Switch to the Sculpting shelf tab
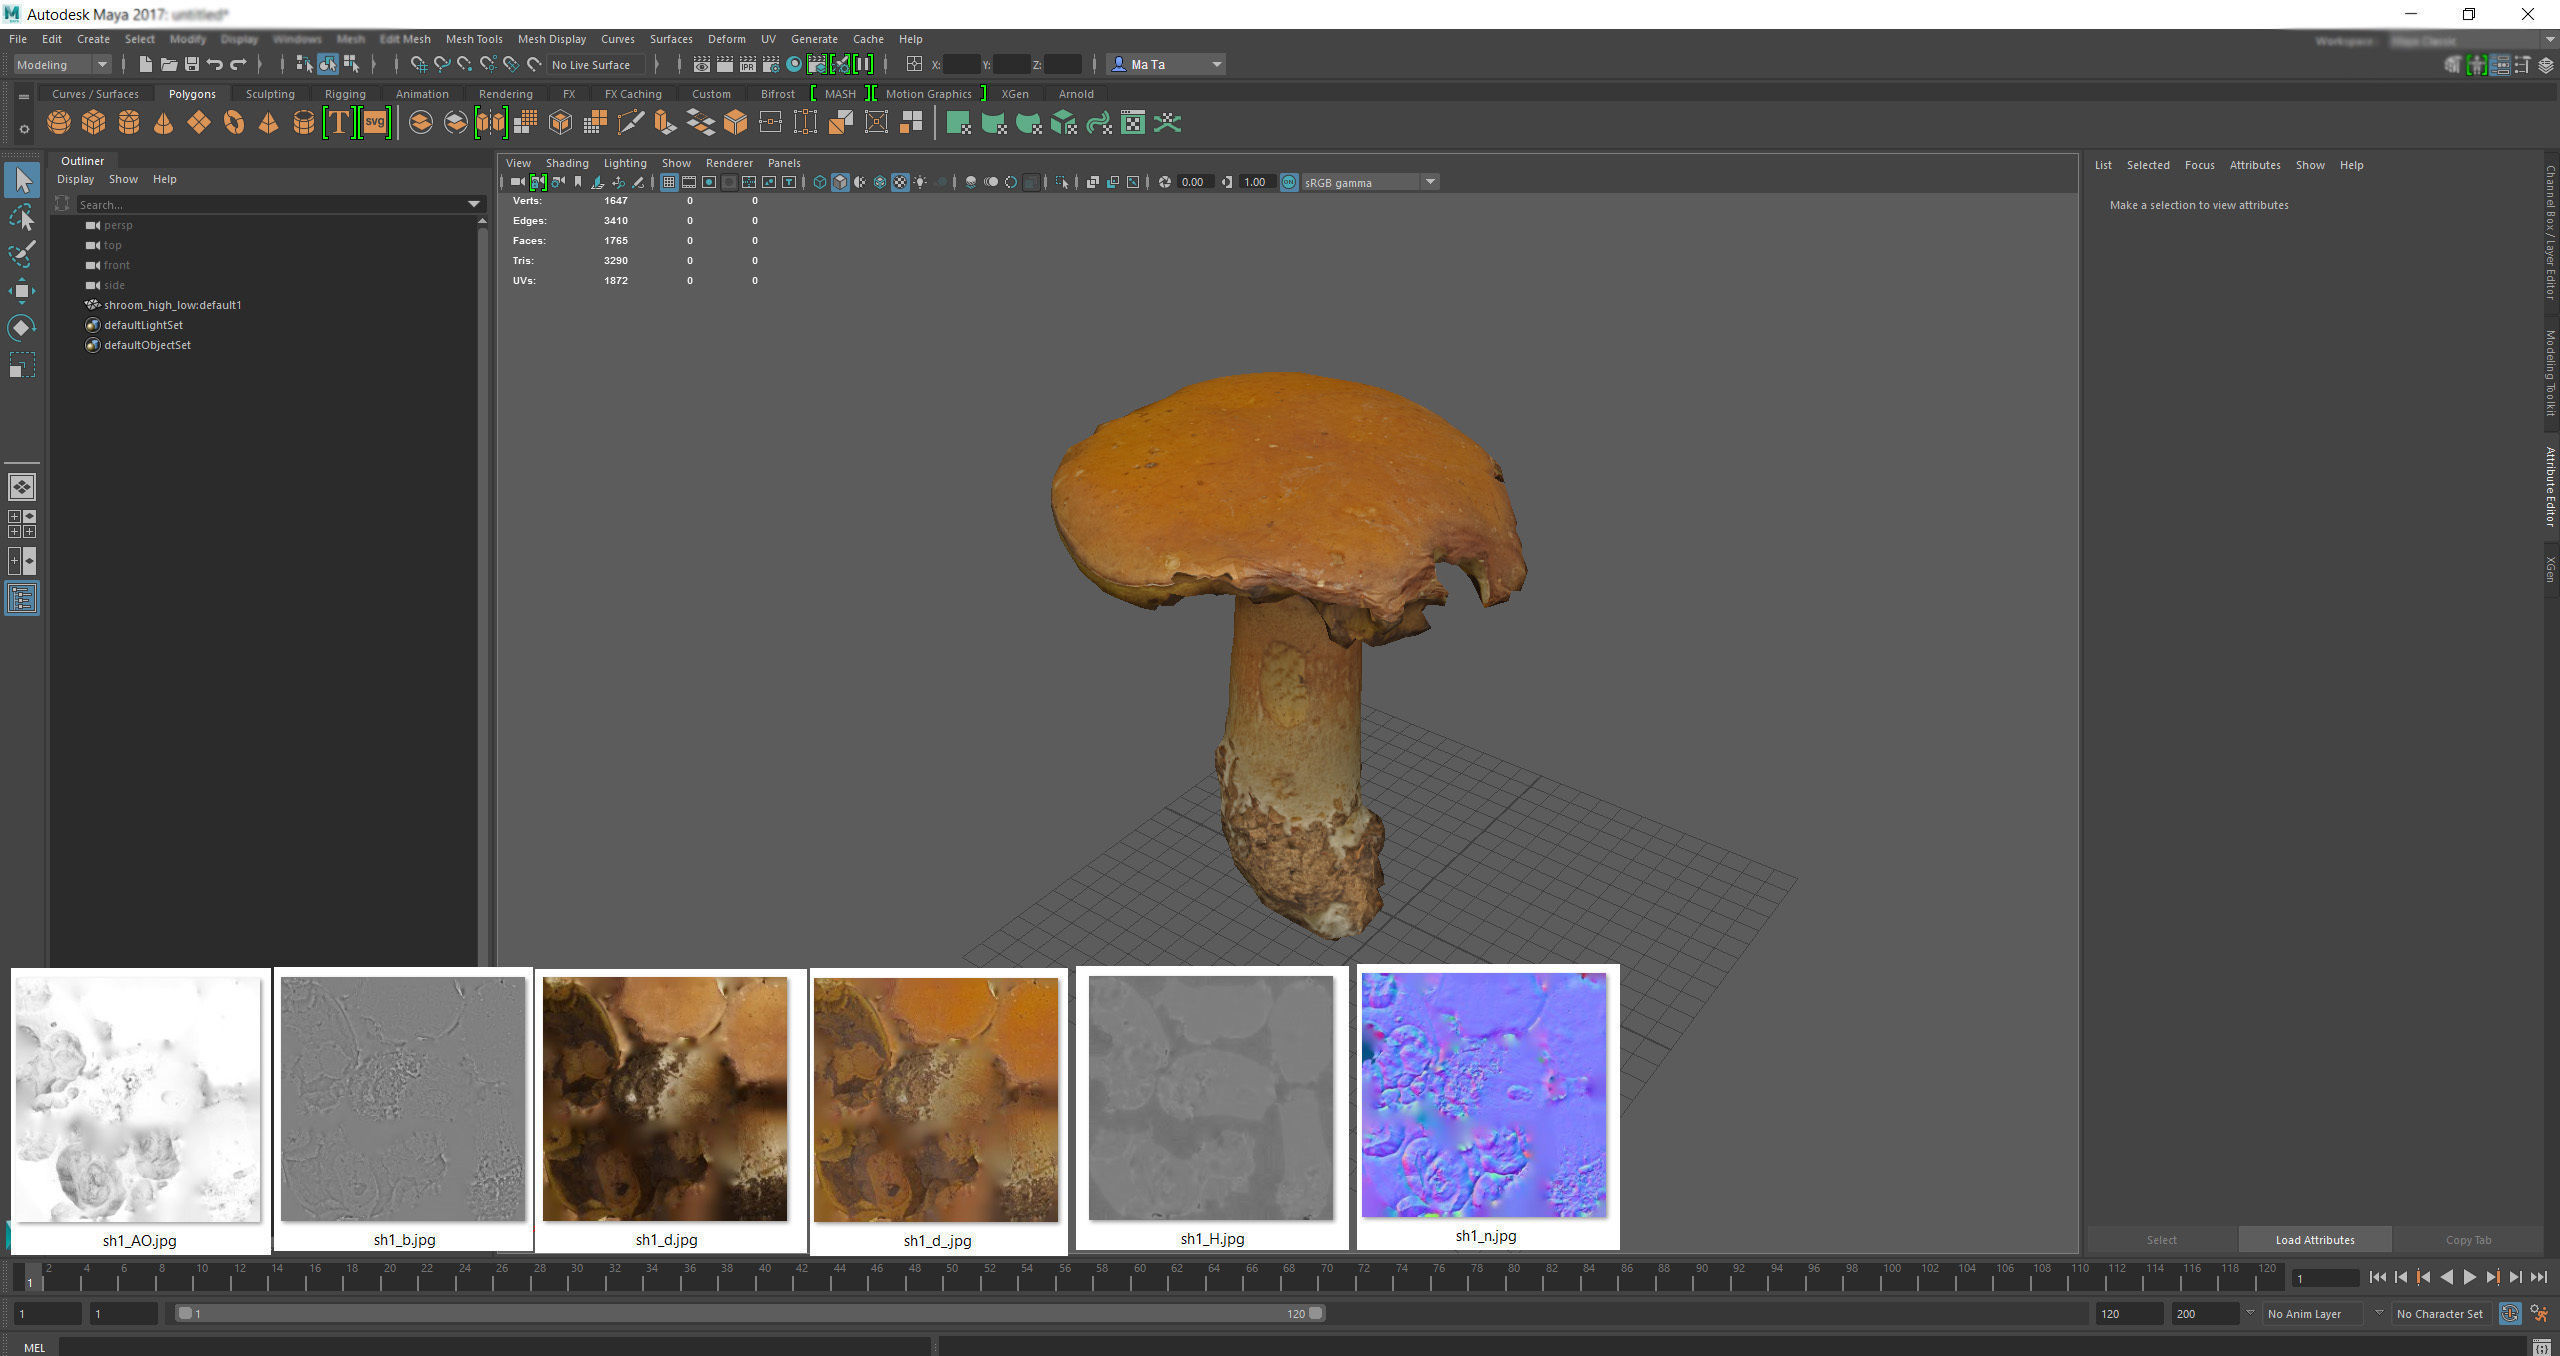Image resolution: width=2560 pixels, height=1356 pixels. tap(270, 94)
